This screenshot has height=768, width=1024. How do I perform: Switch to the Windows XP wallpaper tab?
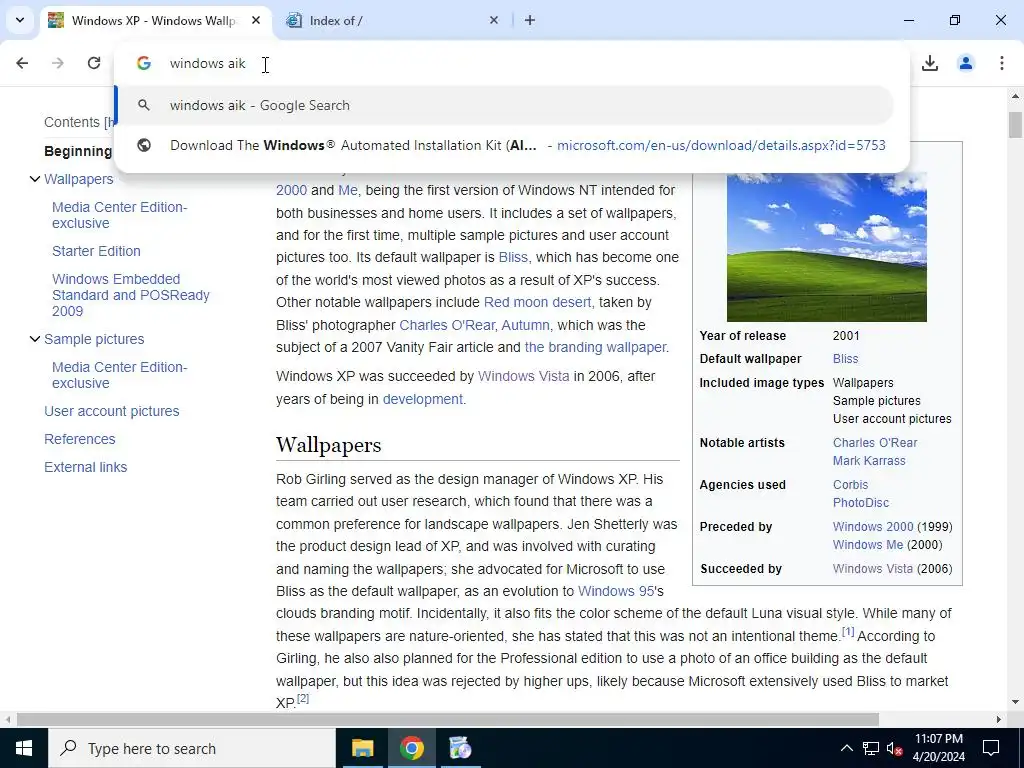pyautogui.click(x=155, y=20)
